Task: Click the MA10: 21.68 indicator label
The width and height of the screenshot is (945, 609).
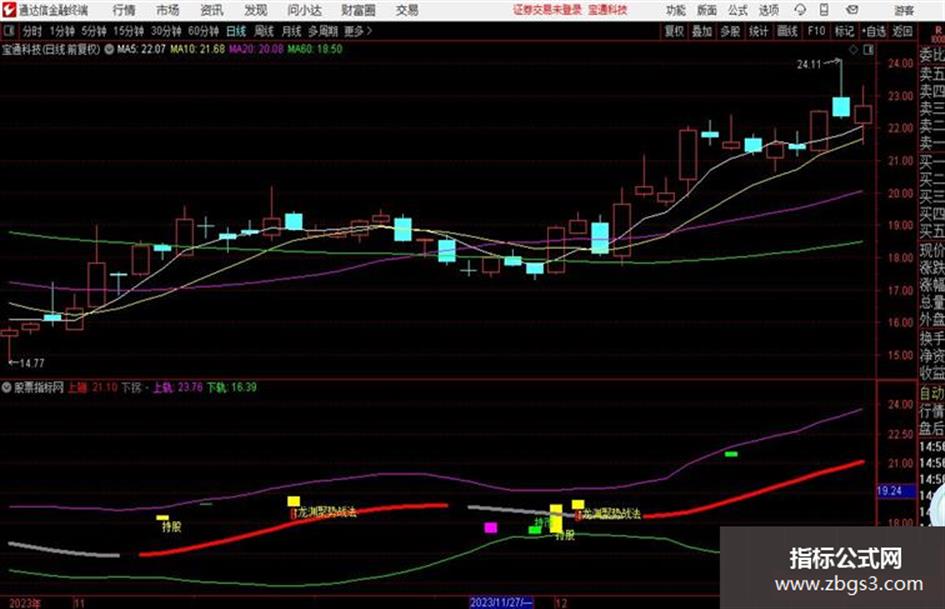Action: [x=198, y=49]
